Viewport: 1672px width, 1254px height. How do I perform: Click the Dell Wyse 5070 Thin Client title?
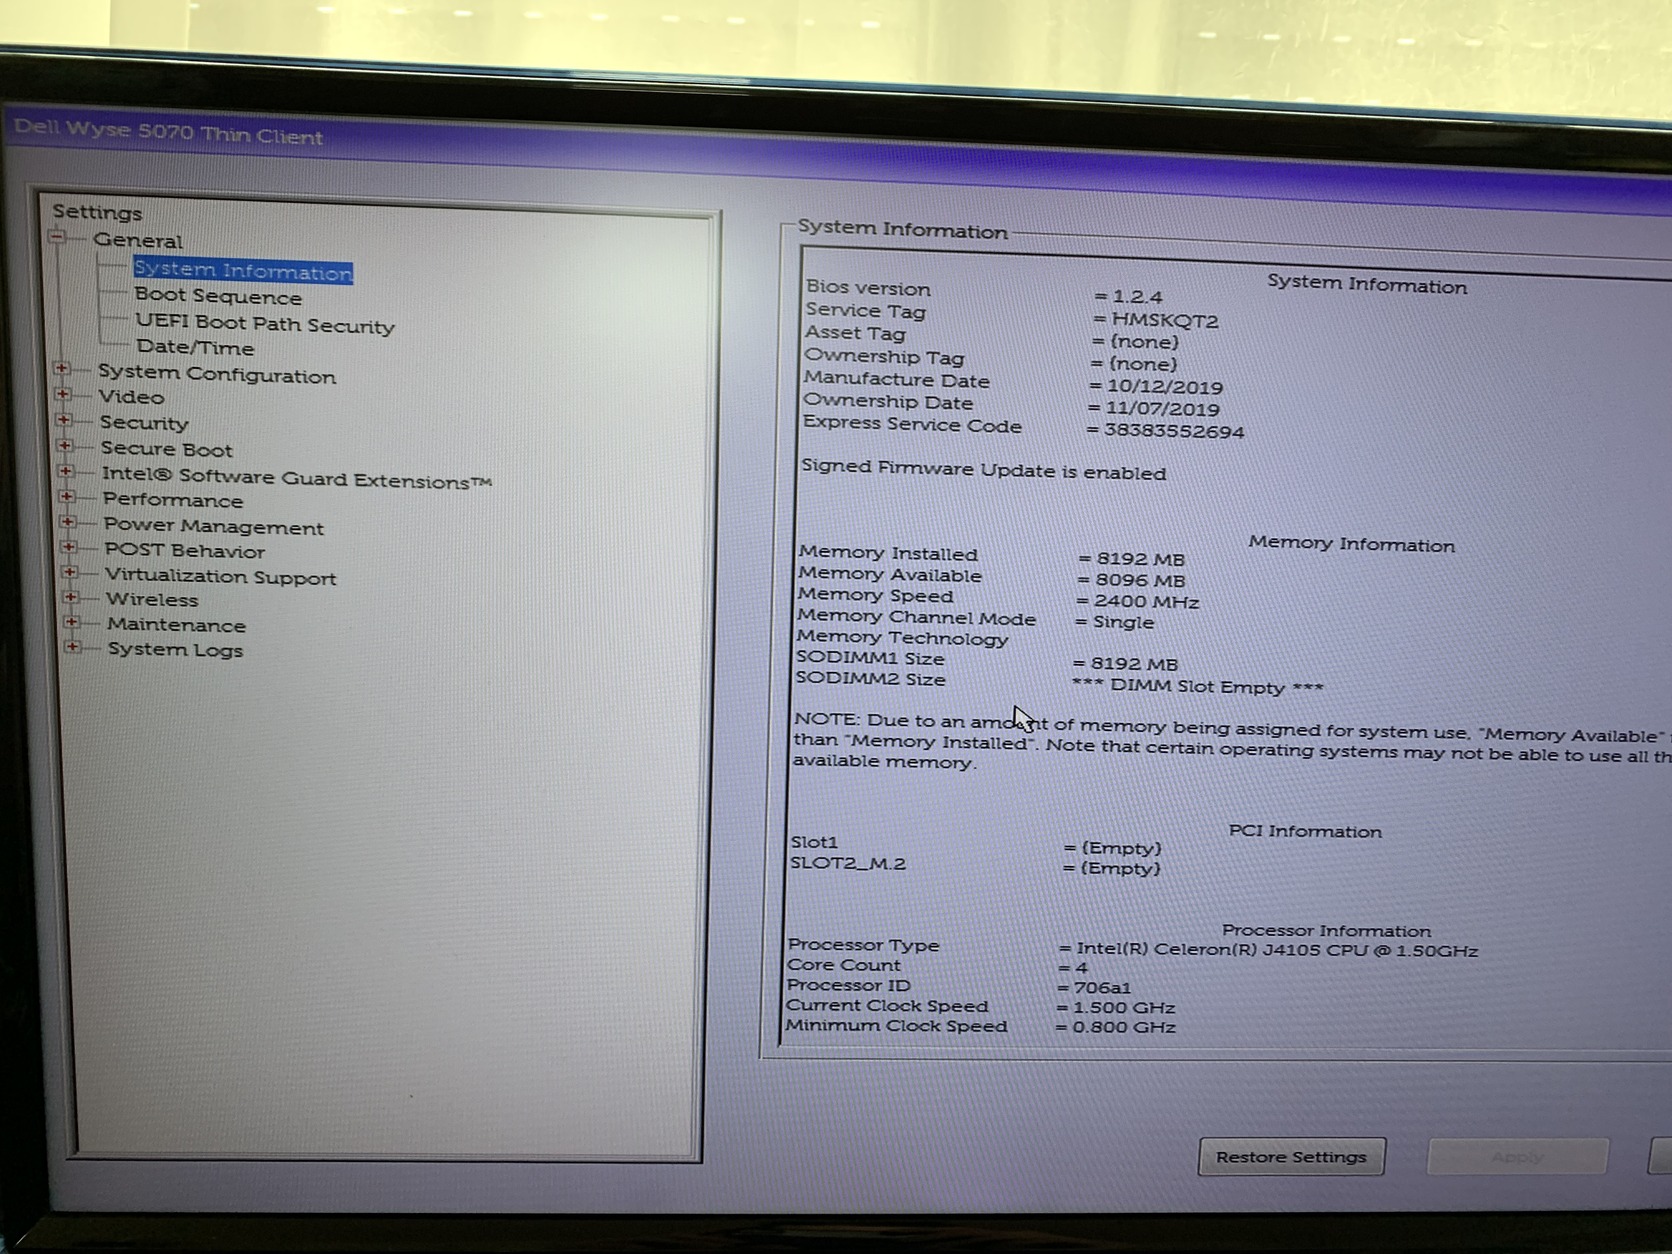tap(168, 132)
